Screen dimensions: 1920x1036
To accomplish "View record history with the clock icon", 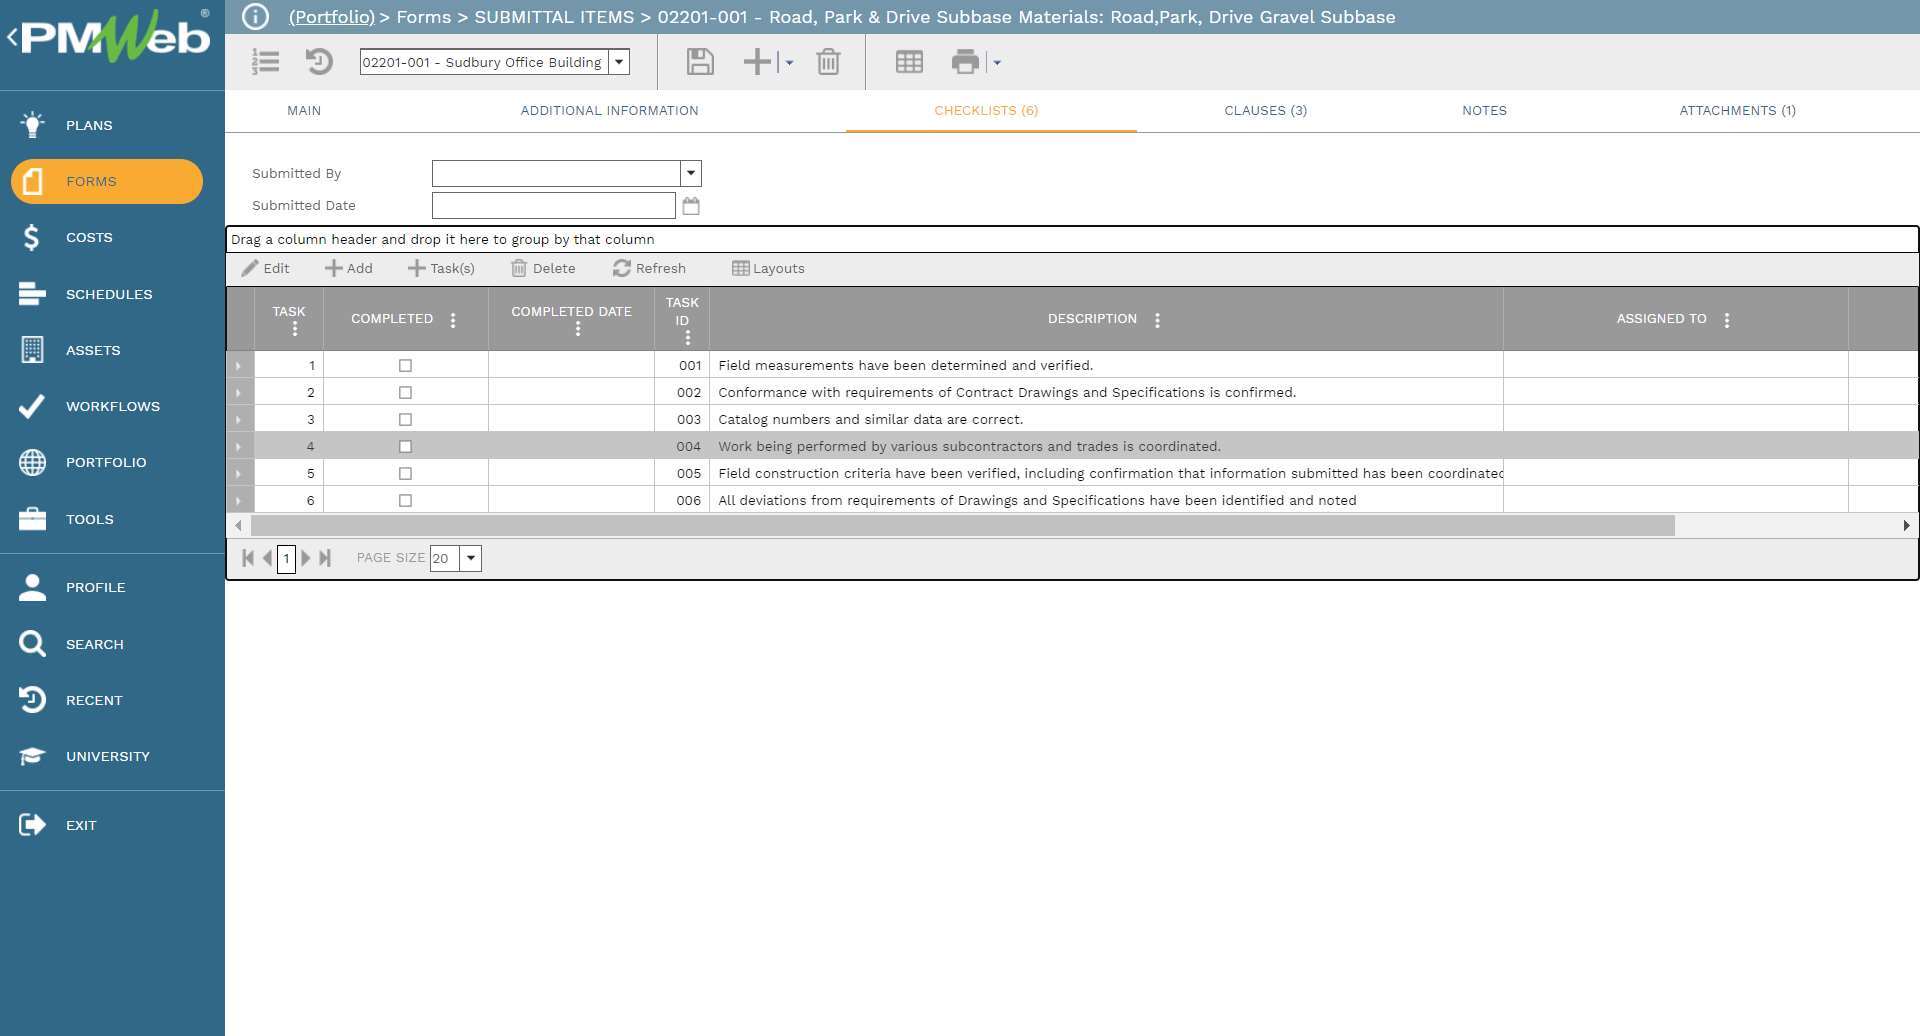I will pos(318,62).
